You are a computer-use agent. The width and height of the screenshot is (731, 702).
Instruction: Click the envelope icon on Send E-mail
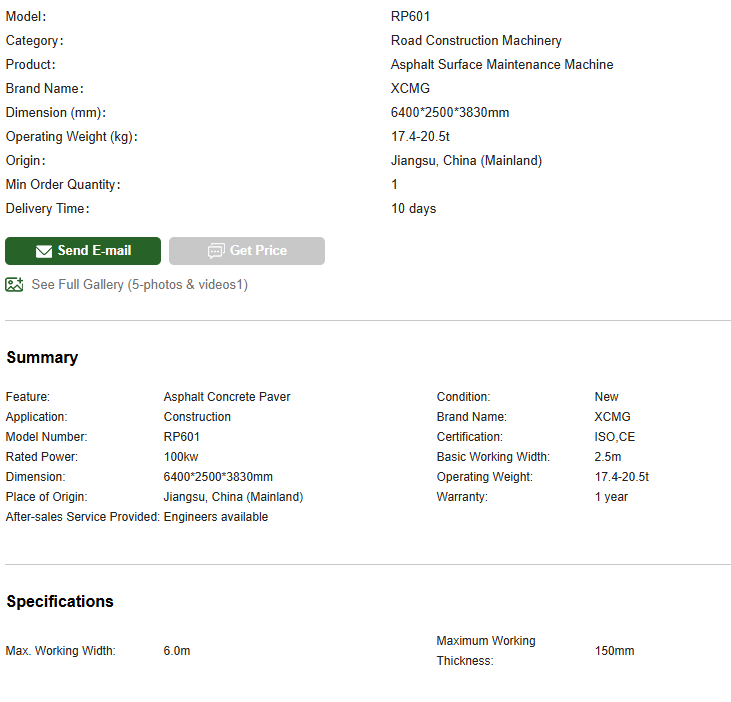[44, 251]
